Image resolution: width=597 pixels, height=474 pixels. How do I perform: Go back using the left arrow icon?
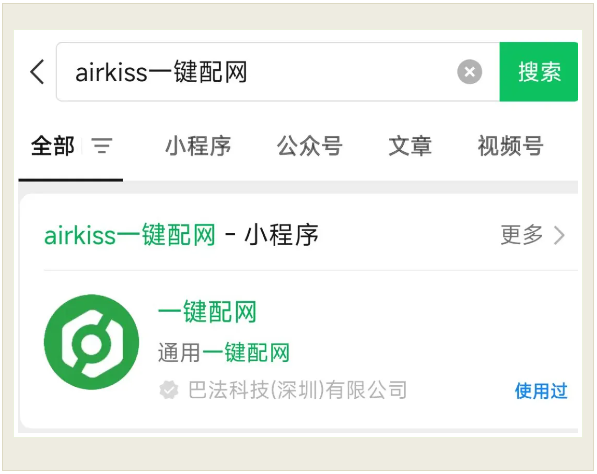tap(37, 72)
